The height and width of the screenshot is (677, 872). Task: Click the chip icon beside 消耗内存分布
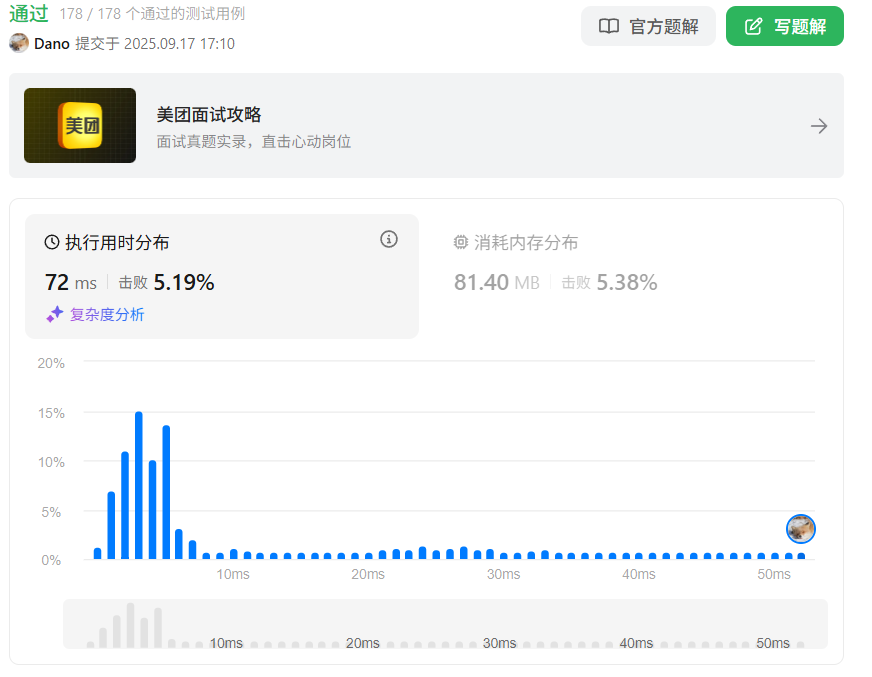[x=461, y=242]
